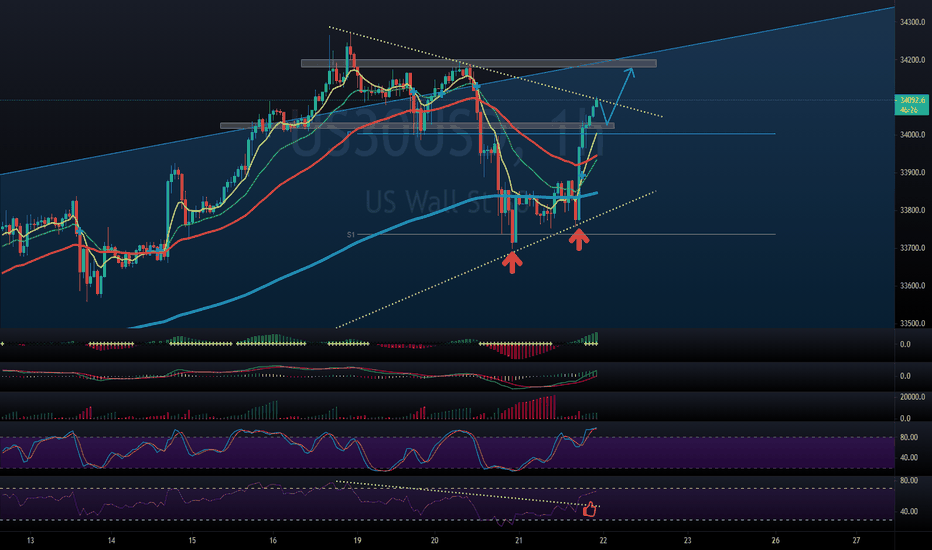Click date 16 on the time axis
The height and width of the screenshot is (550, 932).
(273, 540)
